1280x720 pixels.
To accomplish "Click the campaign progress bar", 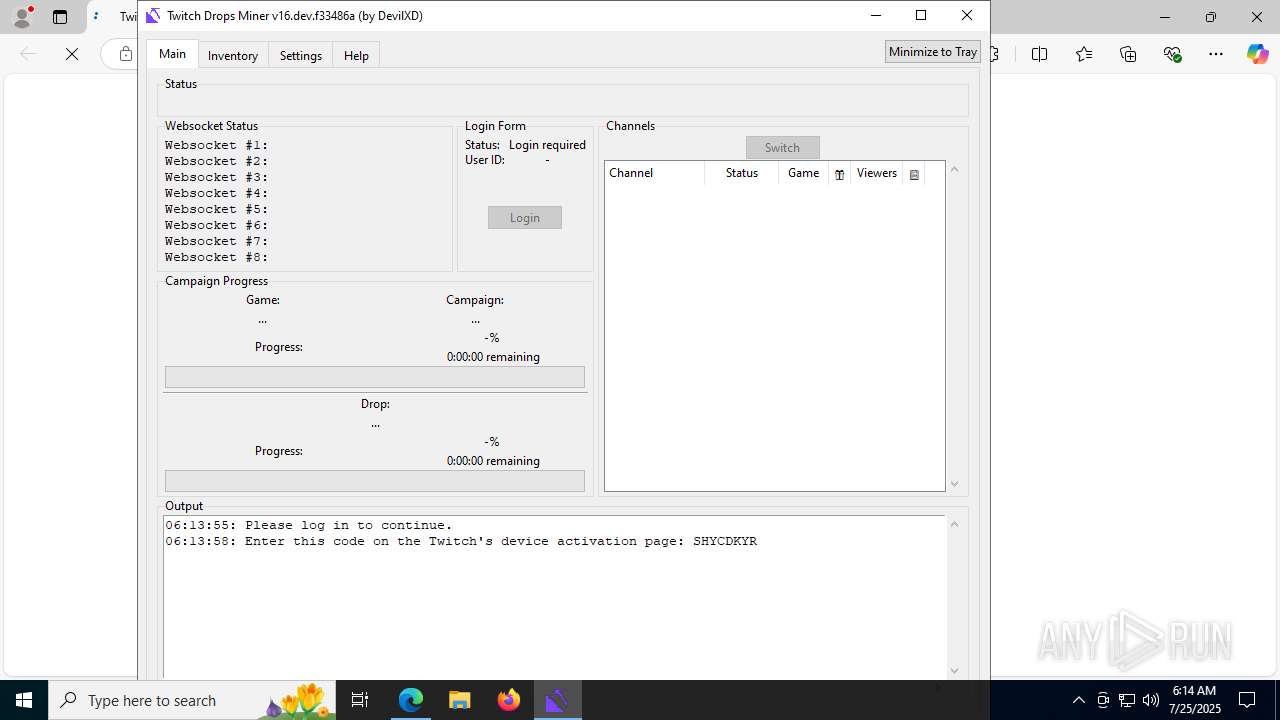I will coord(375,377).
